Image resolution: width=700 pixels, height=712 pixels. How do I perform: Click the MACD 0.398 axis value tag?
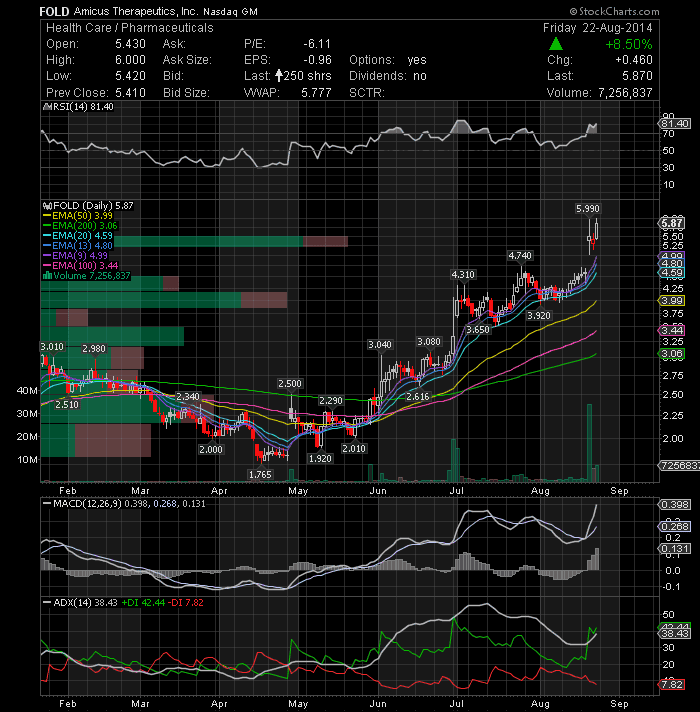[x=675, y=504]
